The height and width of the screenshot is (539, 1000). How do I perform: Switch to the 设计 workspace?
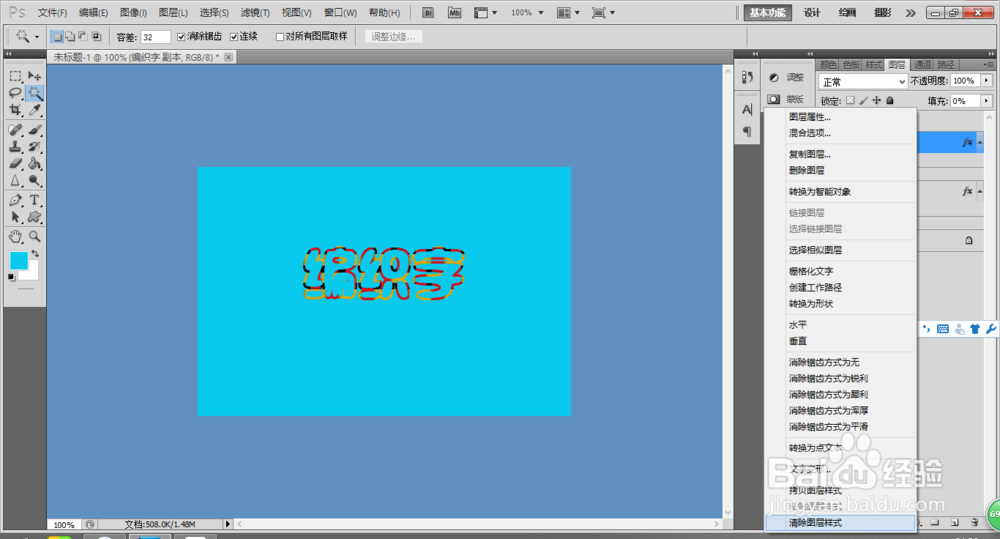(x=812, y=13)
